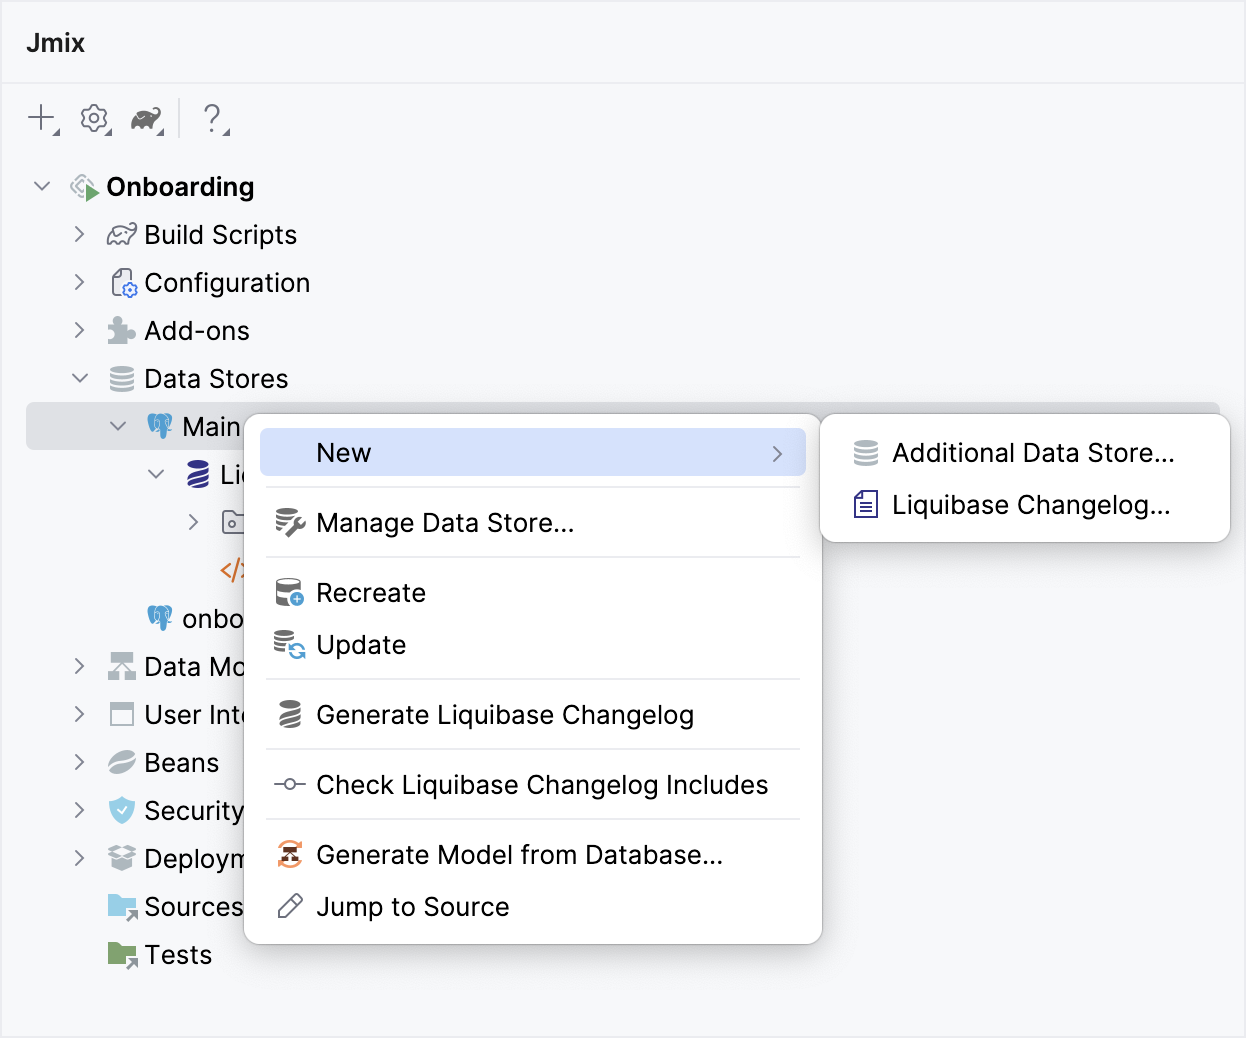Select the Data Stores label

(216, 379)
